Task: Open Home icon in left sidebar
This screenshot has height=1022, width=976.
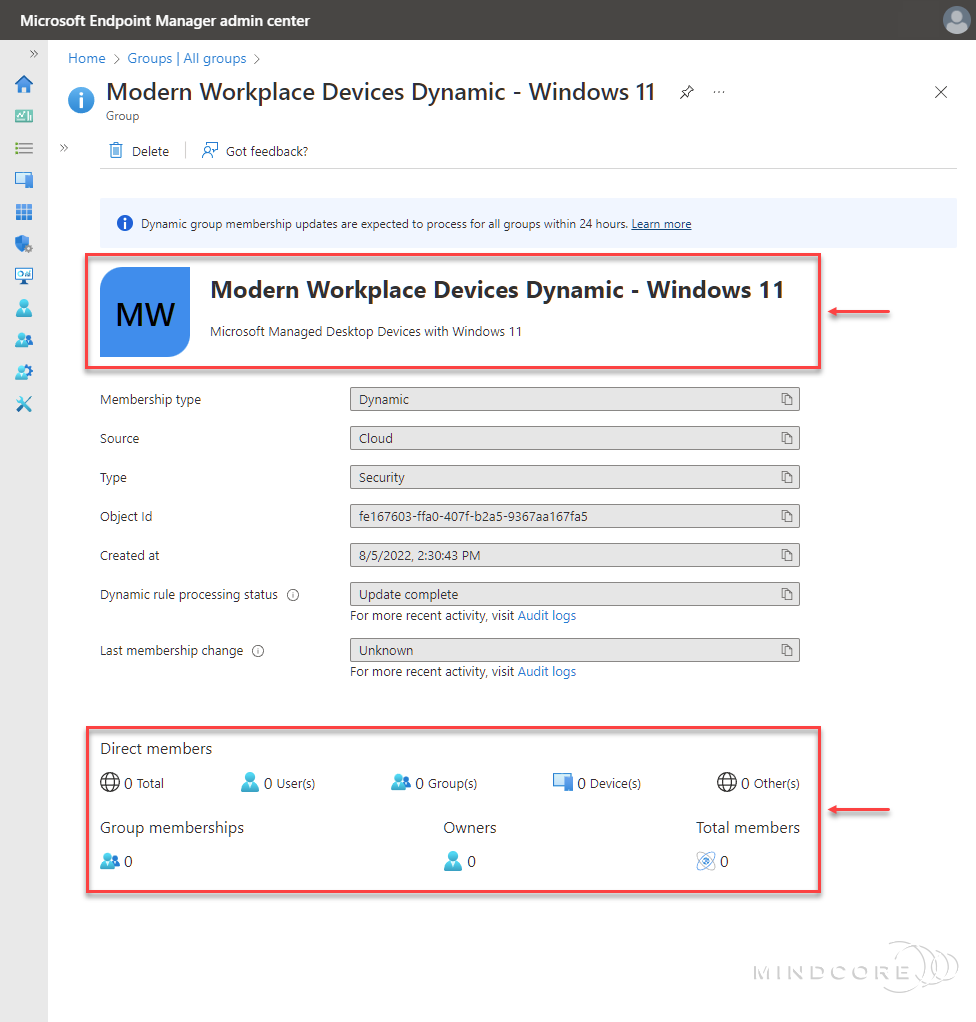Action: [x=24, y=84]
